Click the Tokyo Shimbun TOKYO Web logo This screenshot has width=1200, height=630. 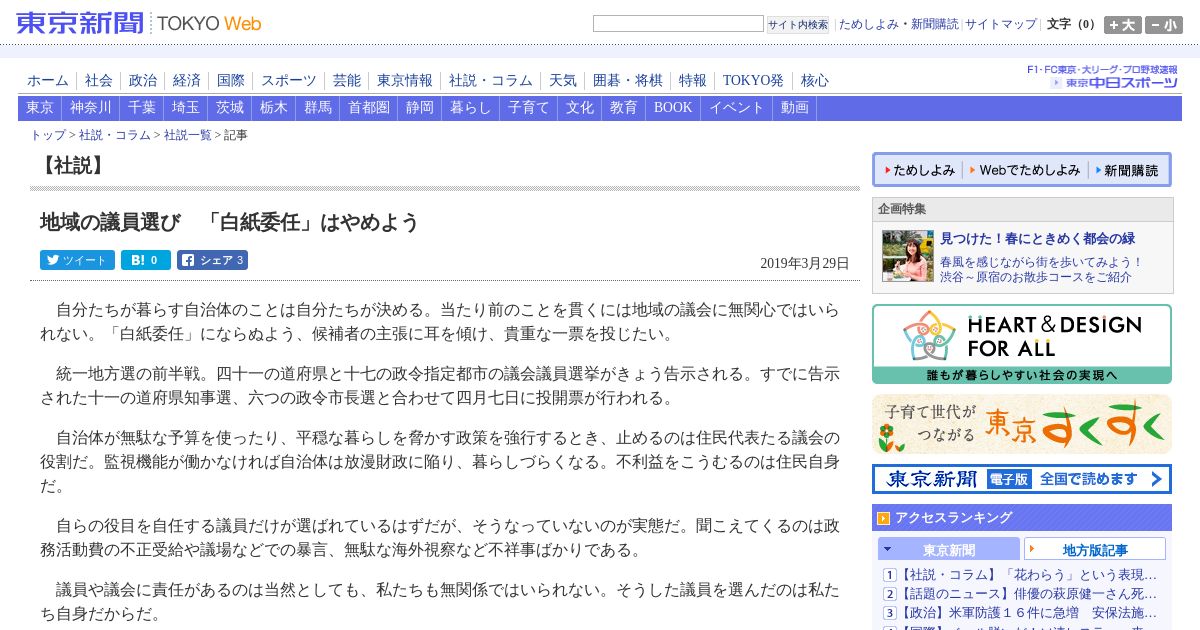140,22
